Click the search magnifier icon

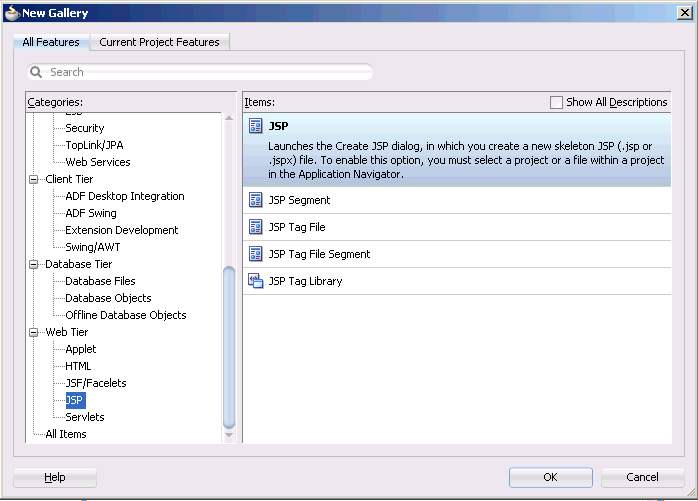[36, 72]
